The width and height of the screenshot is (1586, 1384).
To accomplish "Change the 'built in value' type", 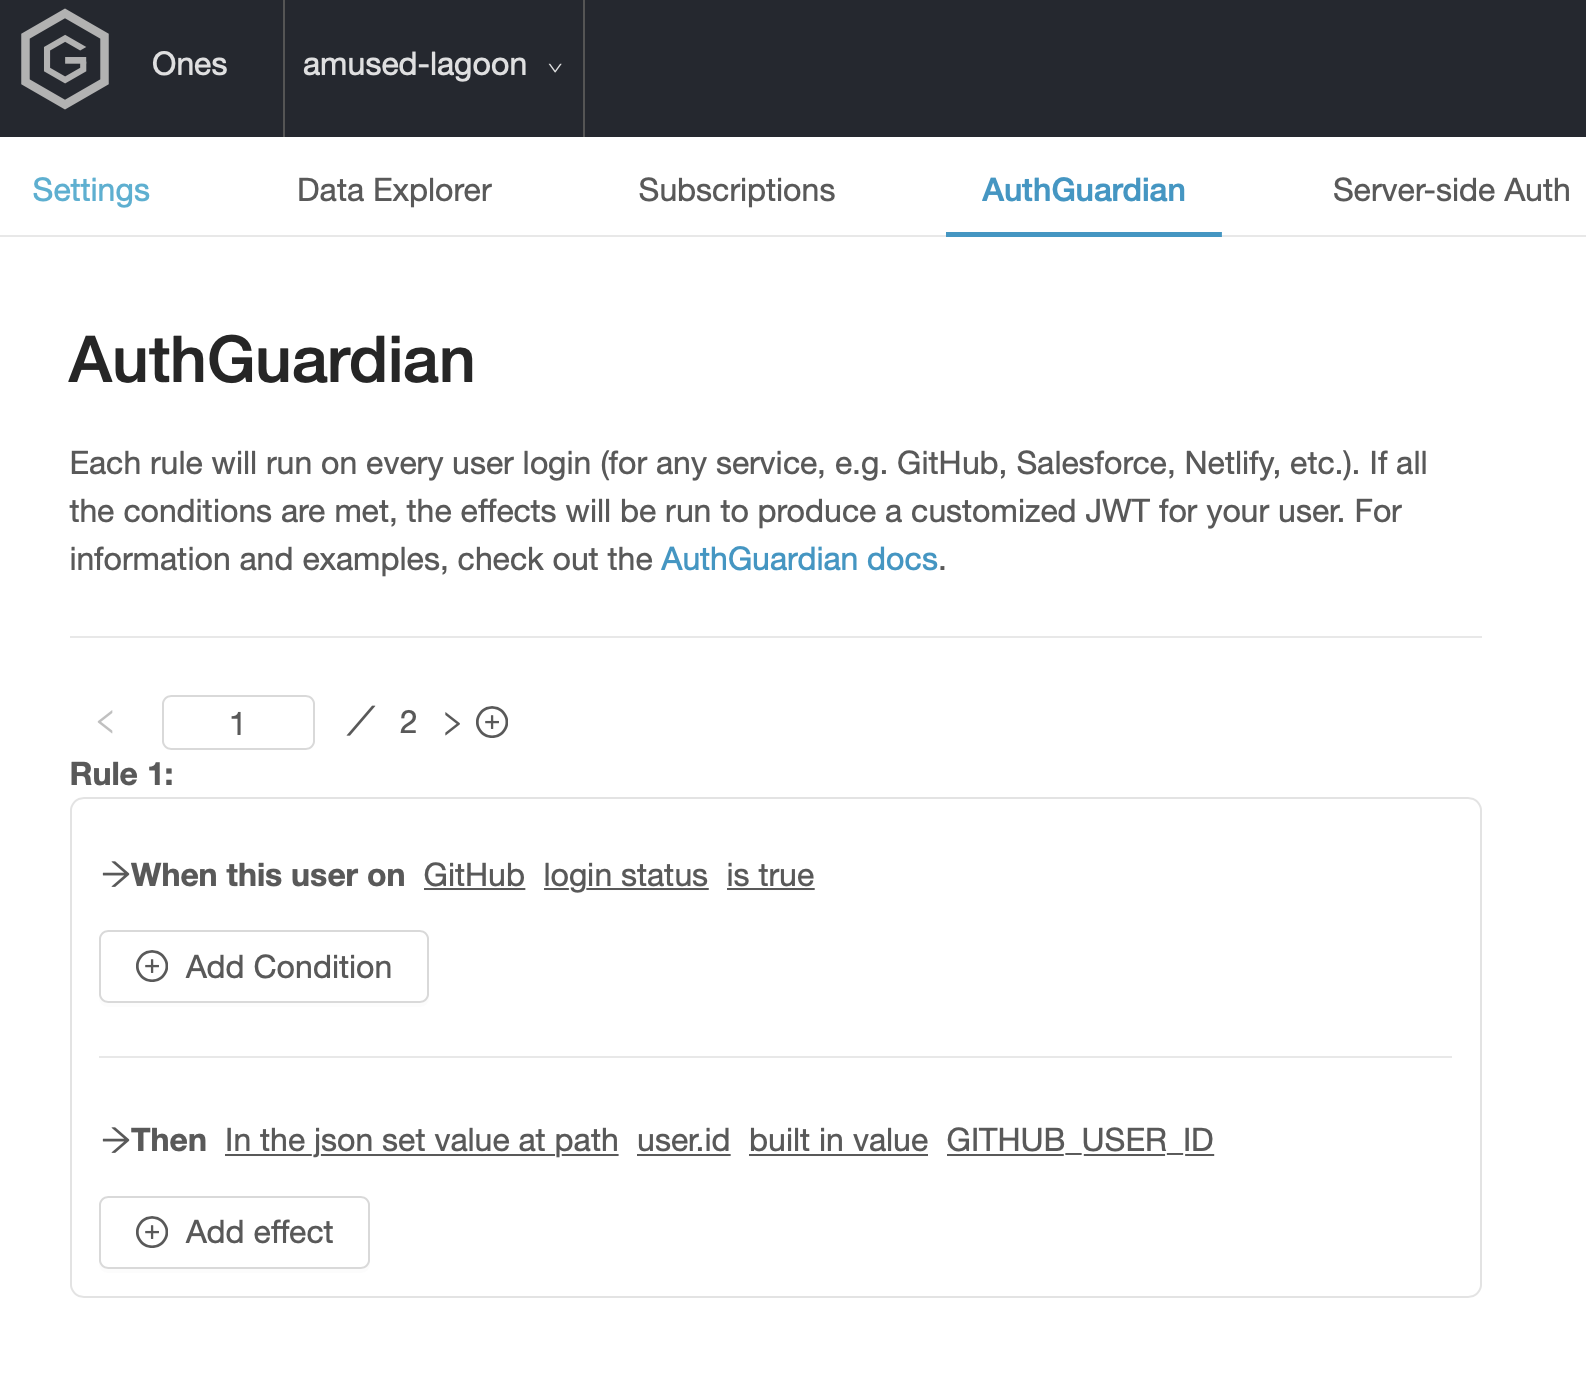I will click(838, 1140).
